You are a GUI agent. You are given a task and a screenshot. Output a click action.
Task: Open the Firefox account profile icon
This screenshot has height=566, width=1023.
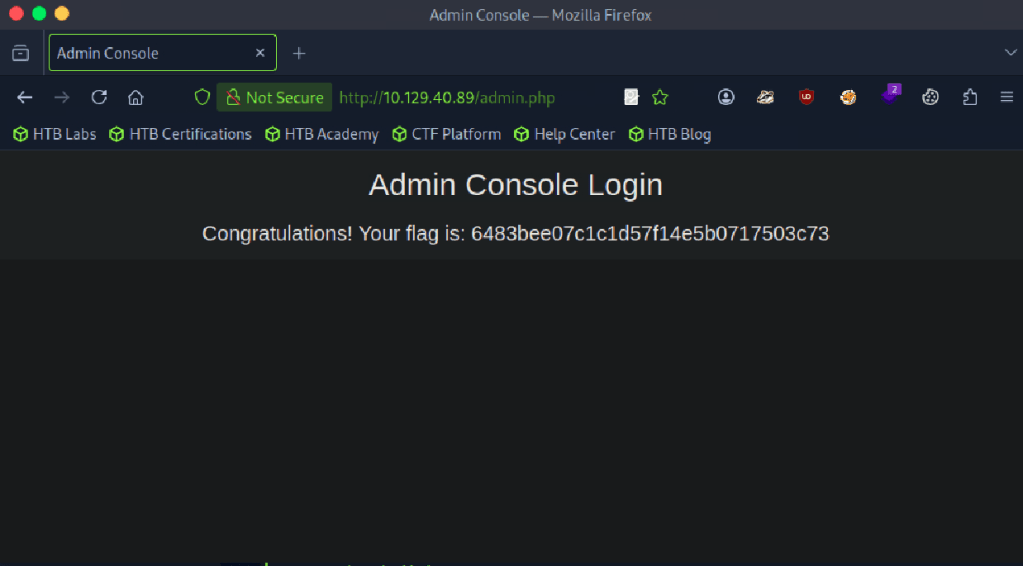(726, 97)
